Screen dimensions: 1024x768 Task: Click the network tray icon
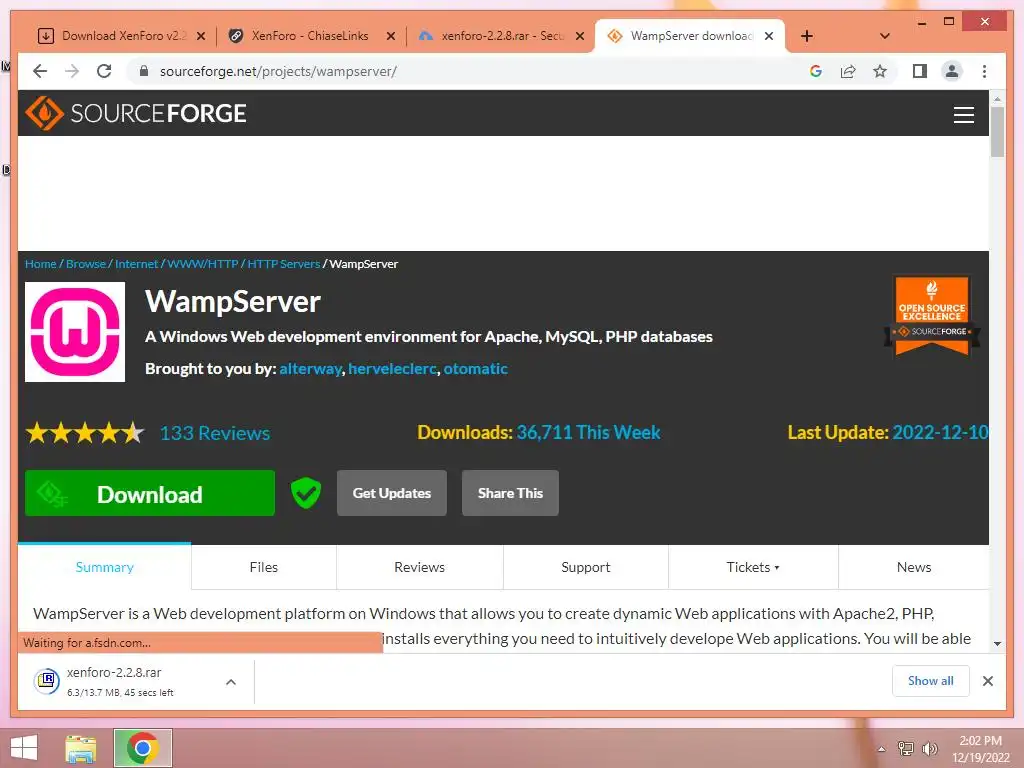click(906, 749)
